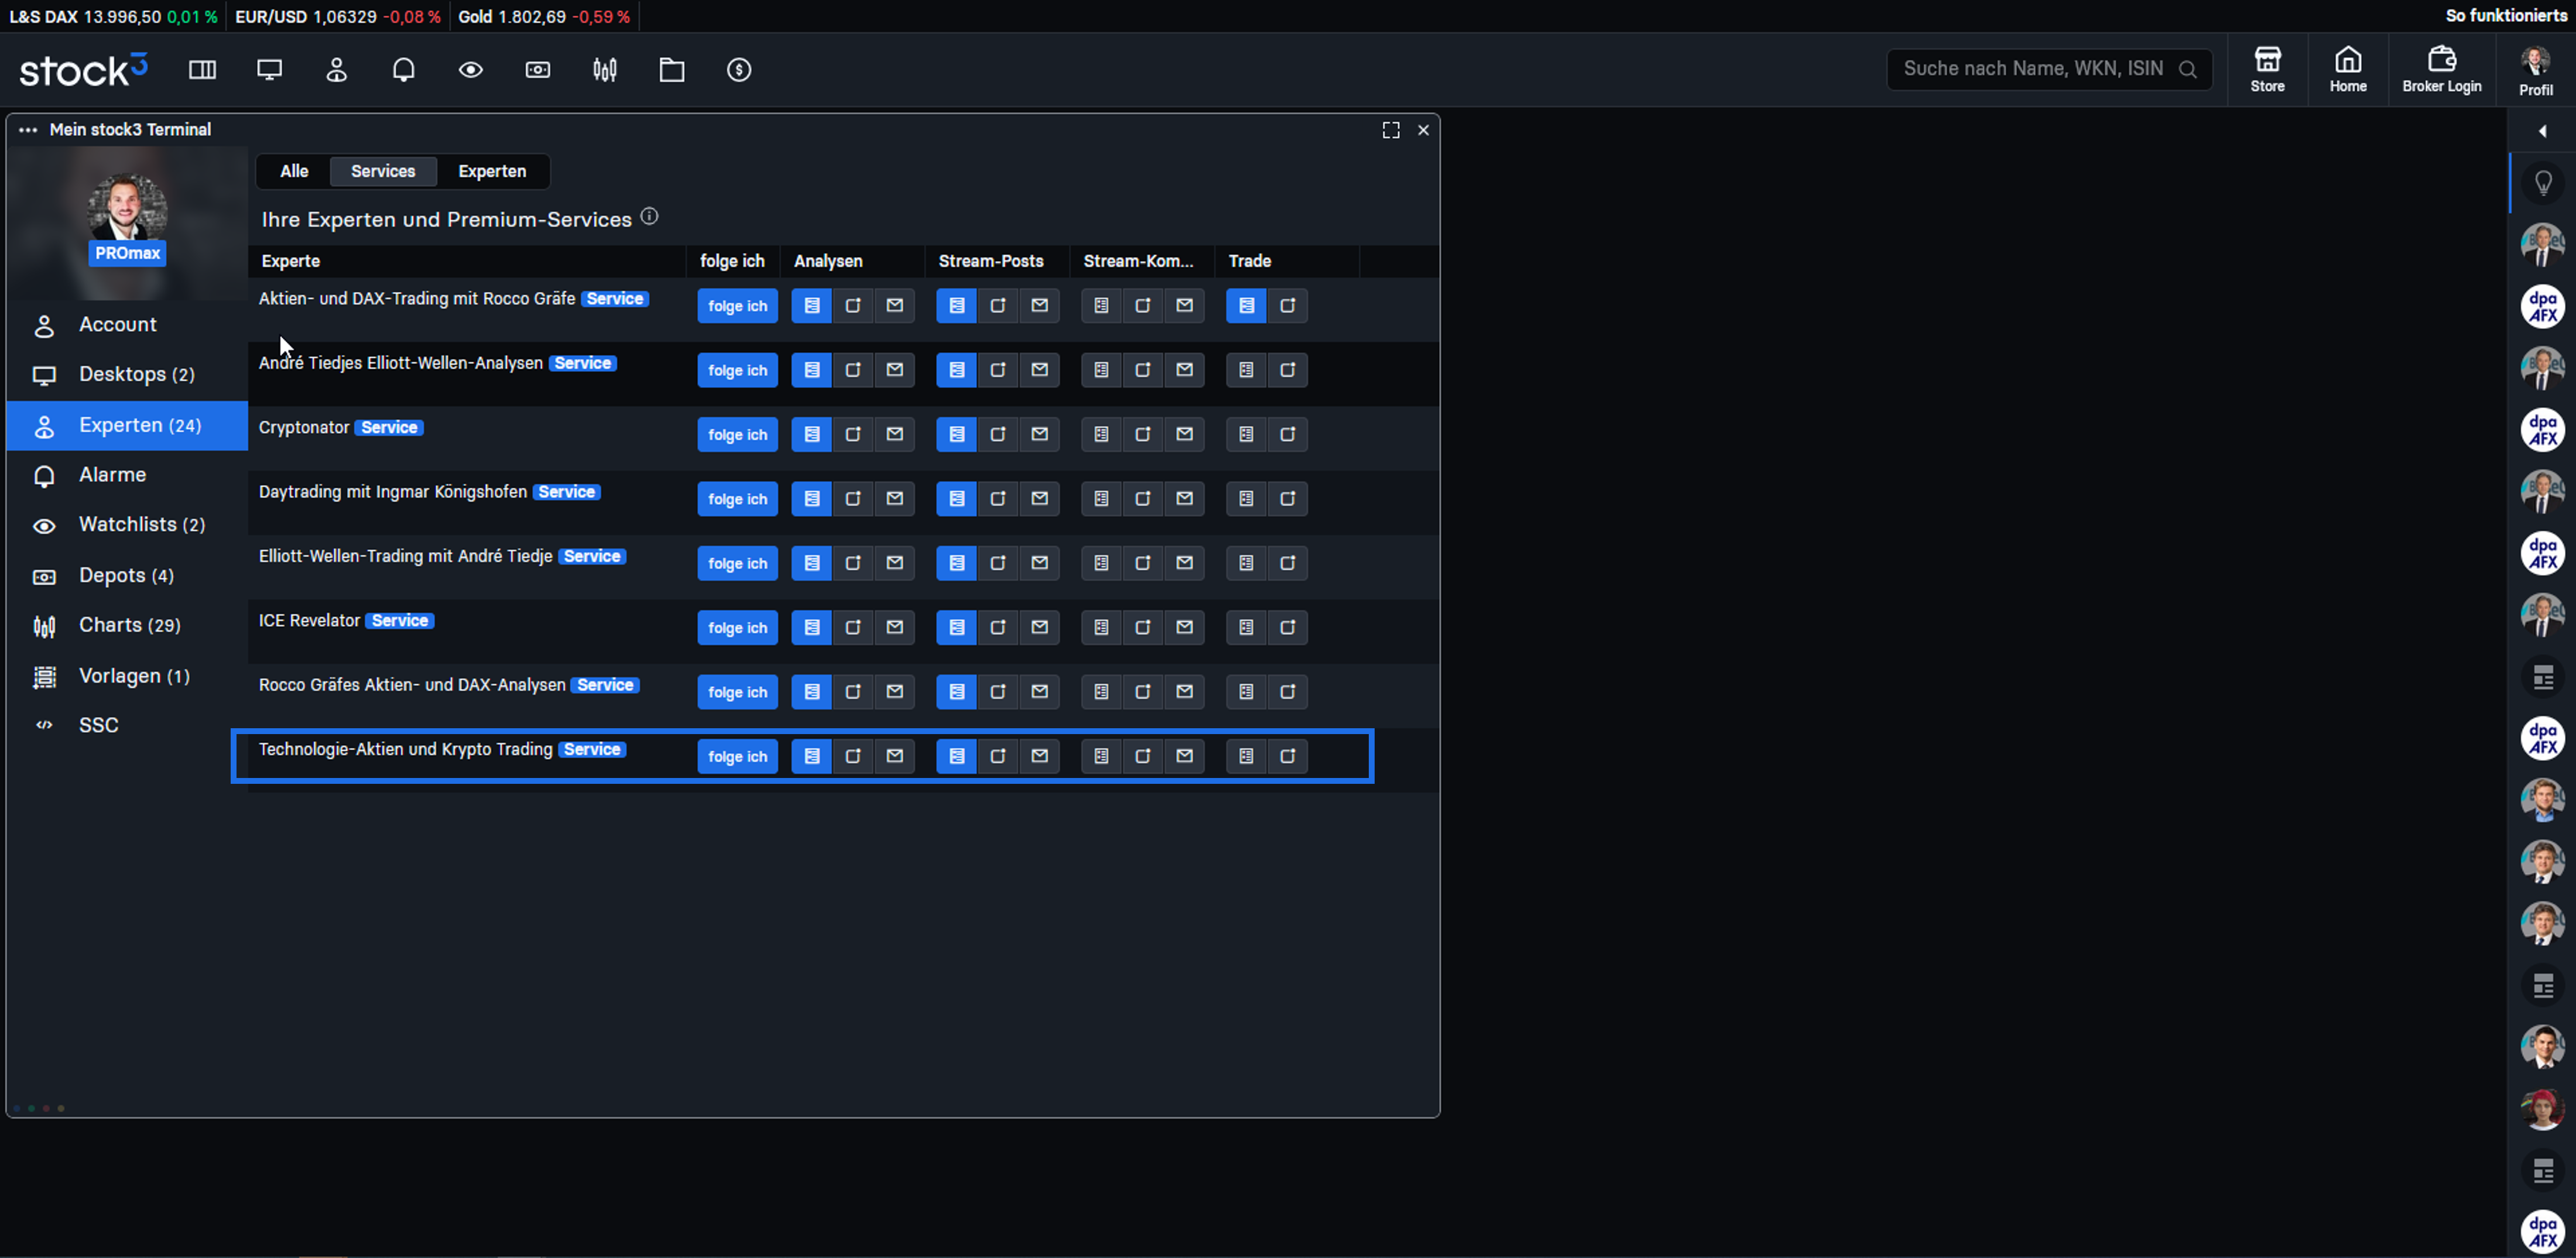2576x1258 pixels.
Task: Switch to the Experten tab
Action: tap(492, 171)
